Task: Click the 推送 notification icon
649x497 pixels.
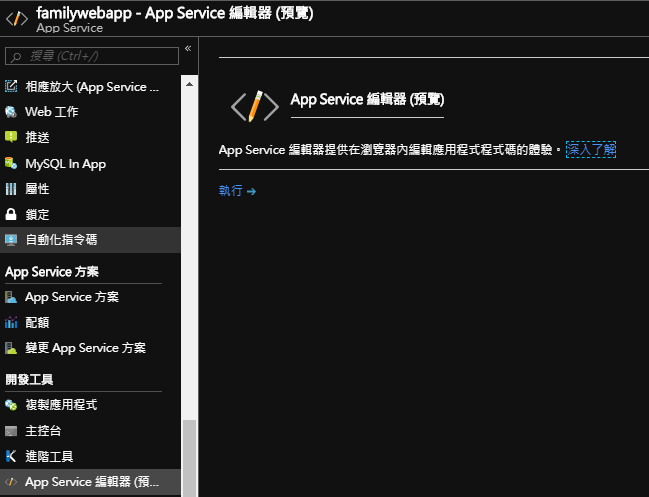Action: 11,137
